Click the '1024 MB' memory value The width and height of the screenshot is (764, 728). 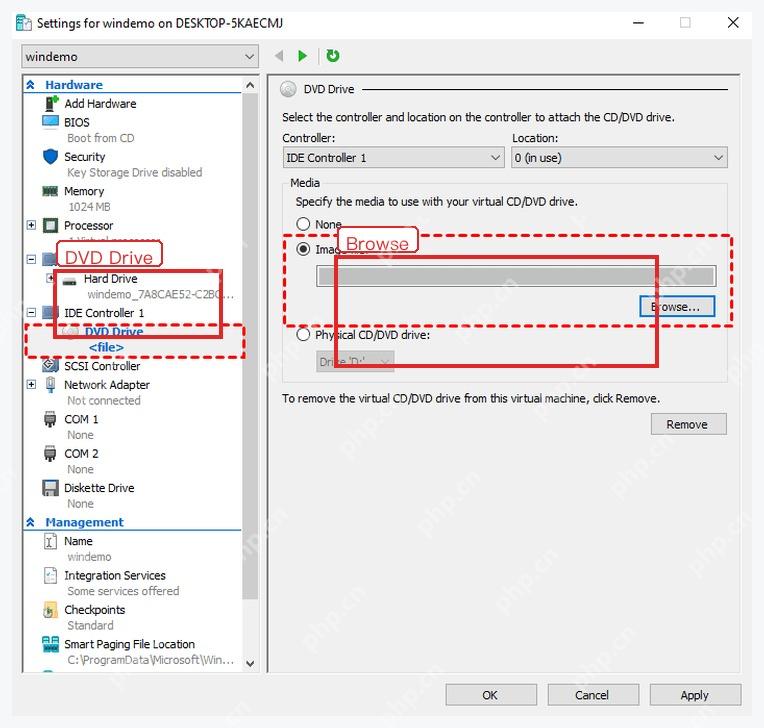pyautogui.click(x=90, y=207)
